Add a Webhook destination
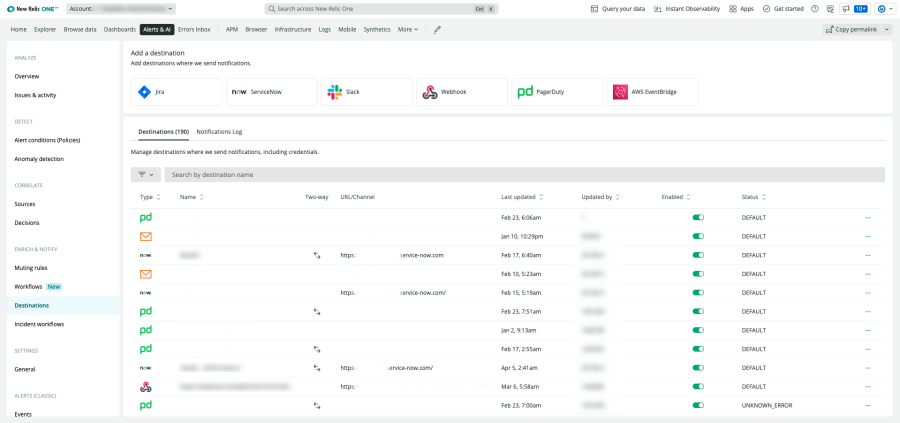Image resolution: width=900 pixels, height=423 pixels. click(462, 92)
